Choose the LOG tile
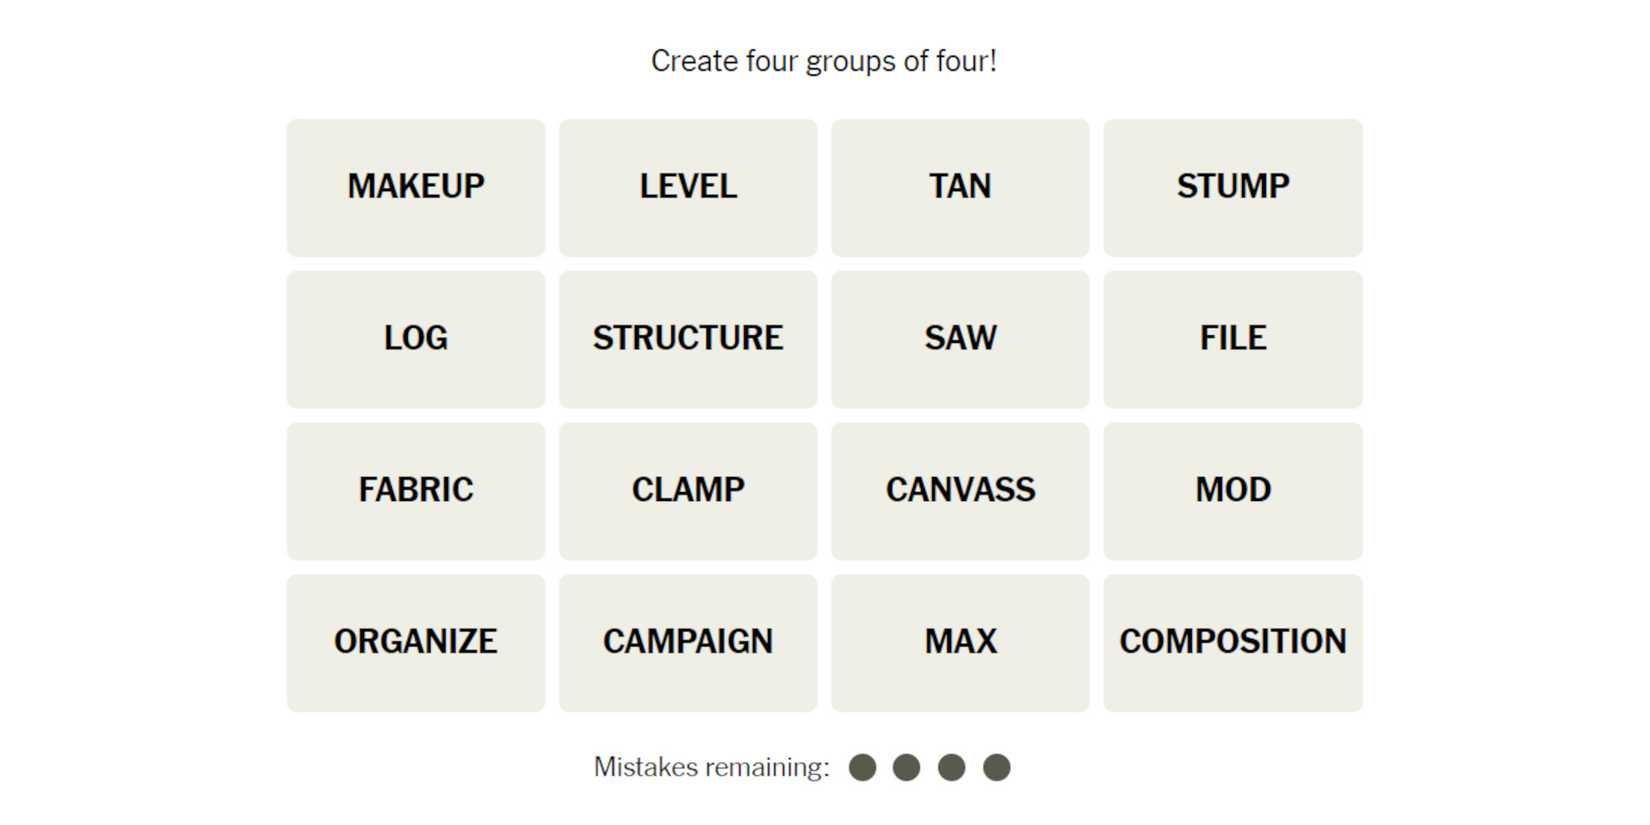The width and height of the screenshot is (1650, 825). pos(415,339)
